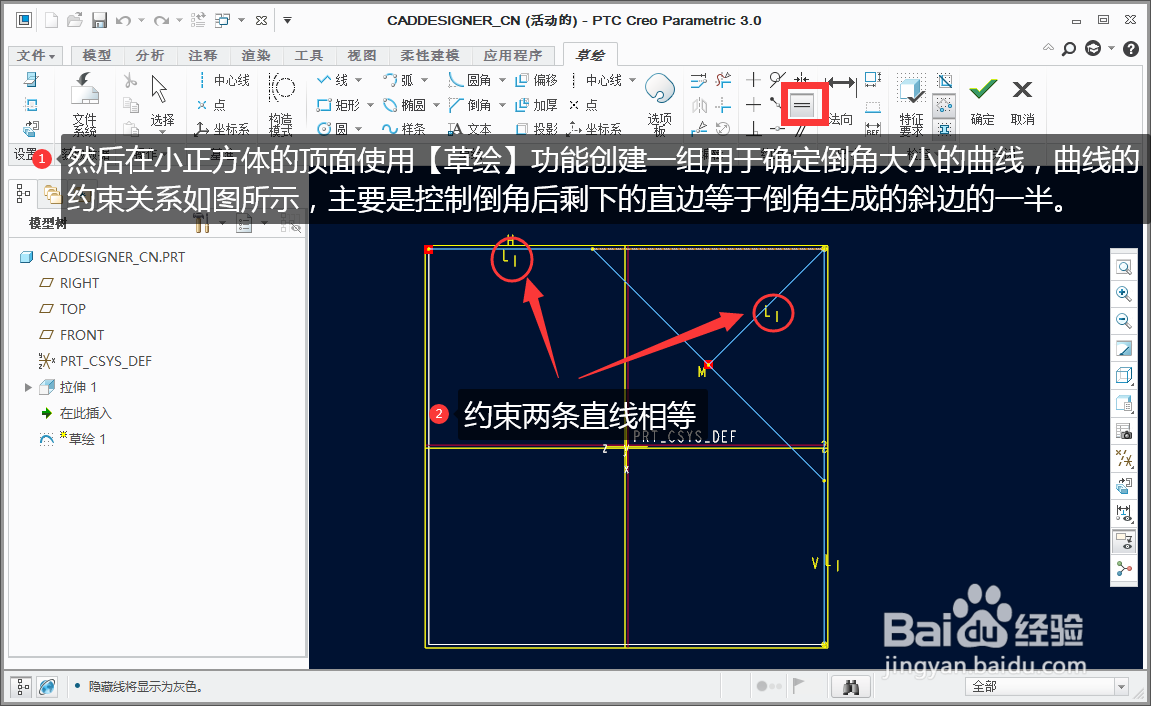
Task: Switch to the 分析 tab
Action: (x=150, y=55)
